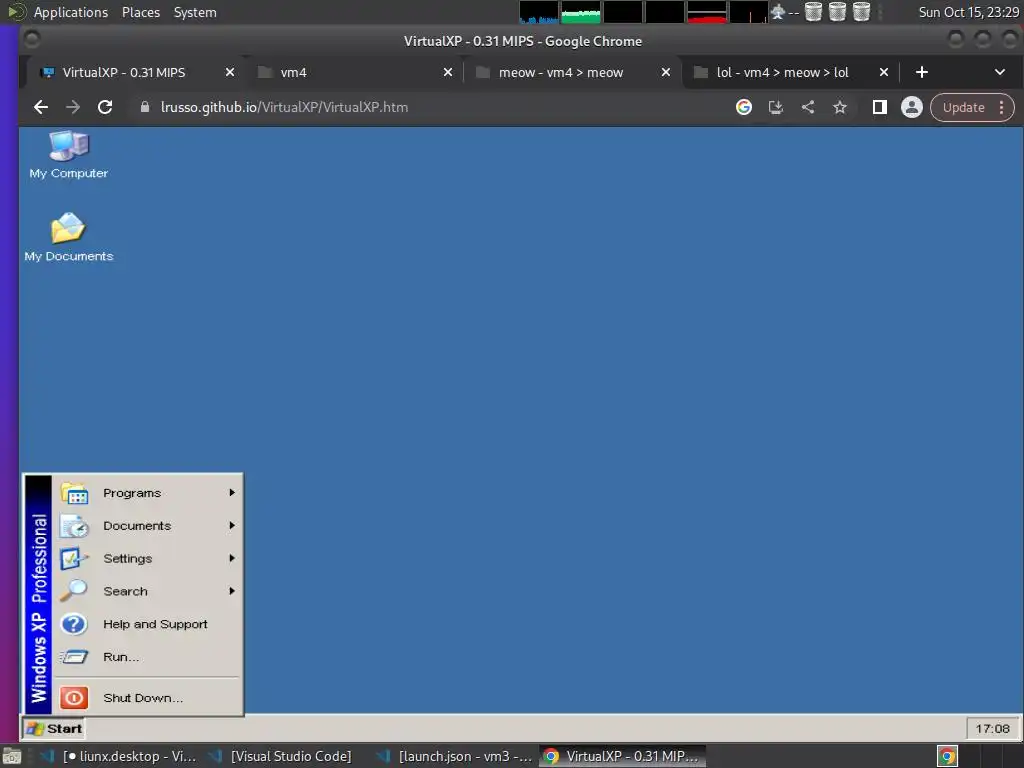Click the install app icon in address bar
The width and height of the screenshot is (1024, 768).
pos(776,107)
